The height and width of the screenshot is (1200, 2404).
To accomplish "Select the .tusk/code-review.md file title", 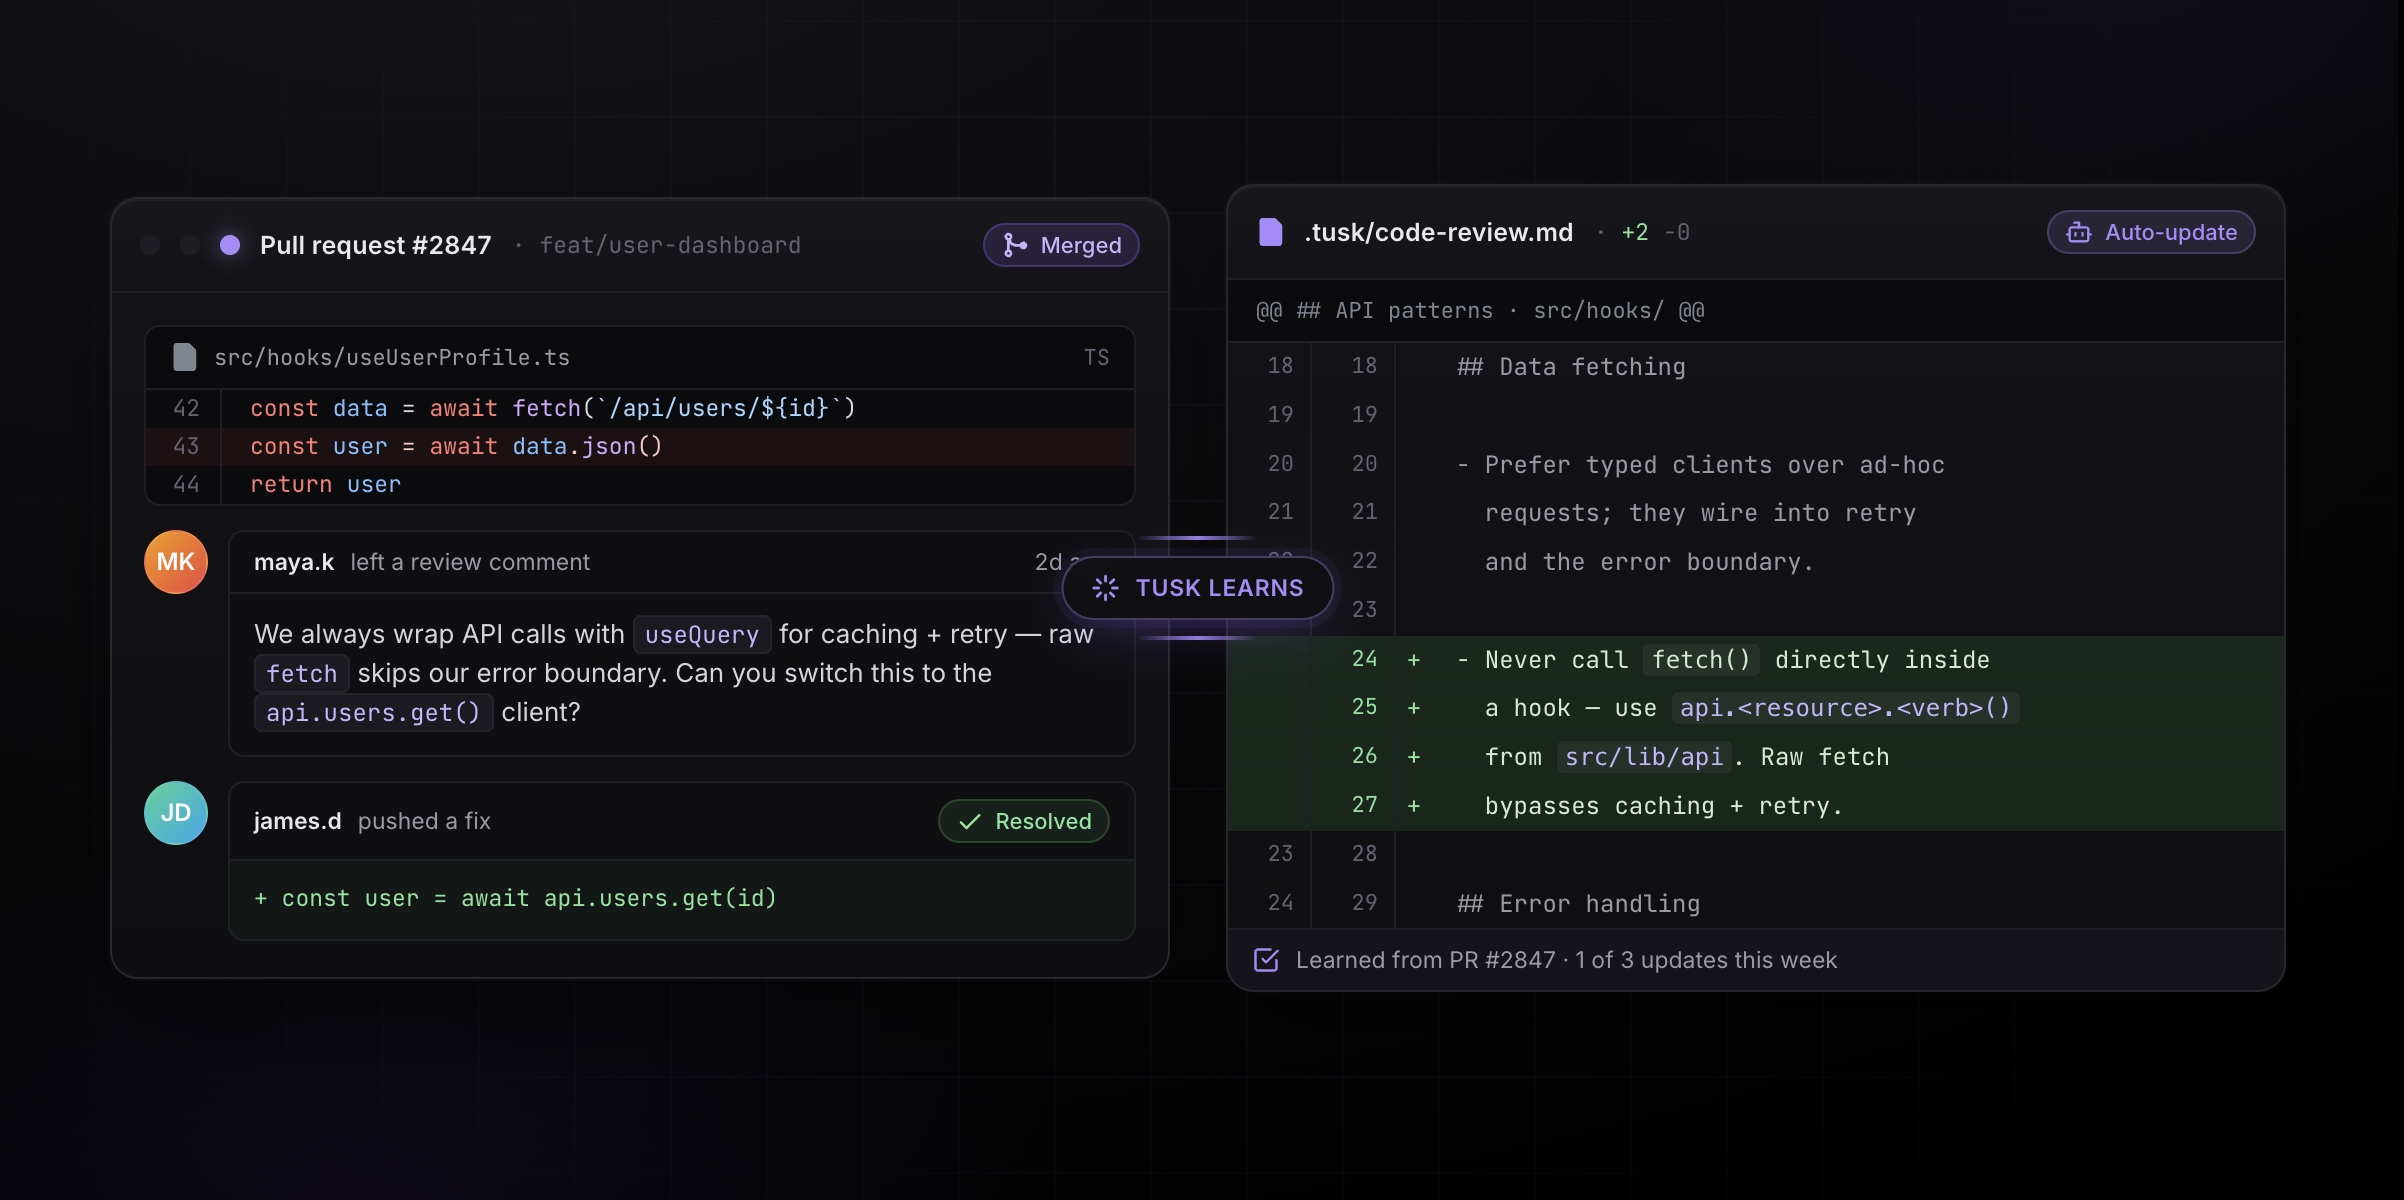I will [x=1438, y=232].
